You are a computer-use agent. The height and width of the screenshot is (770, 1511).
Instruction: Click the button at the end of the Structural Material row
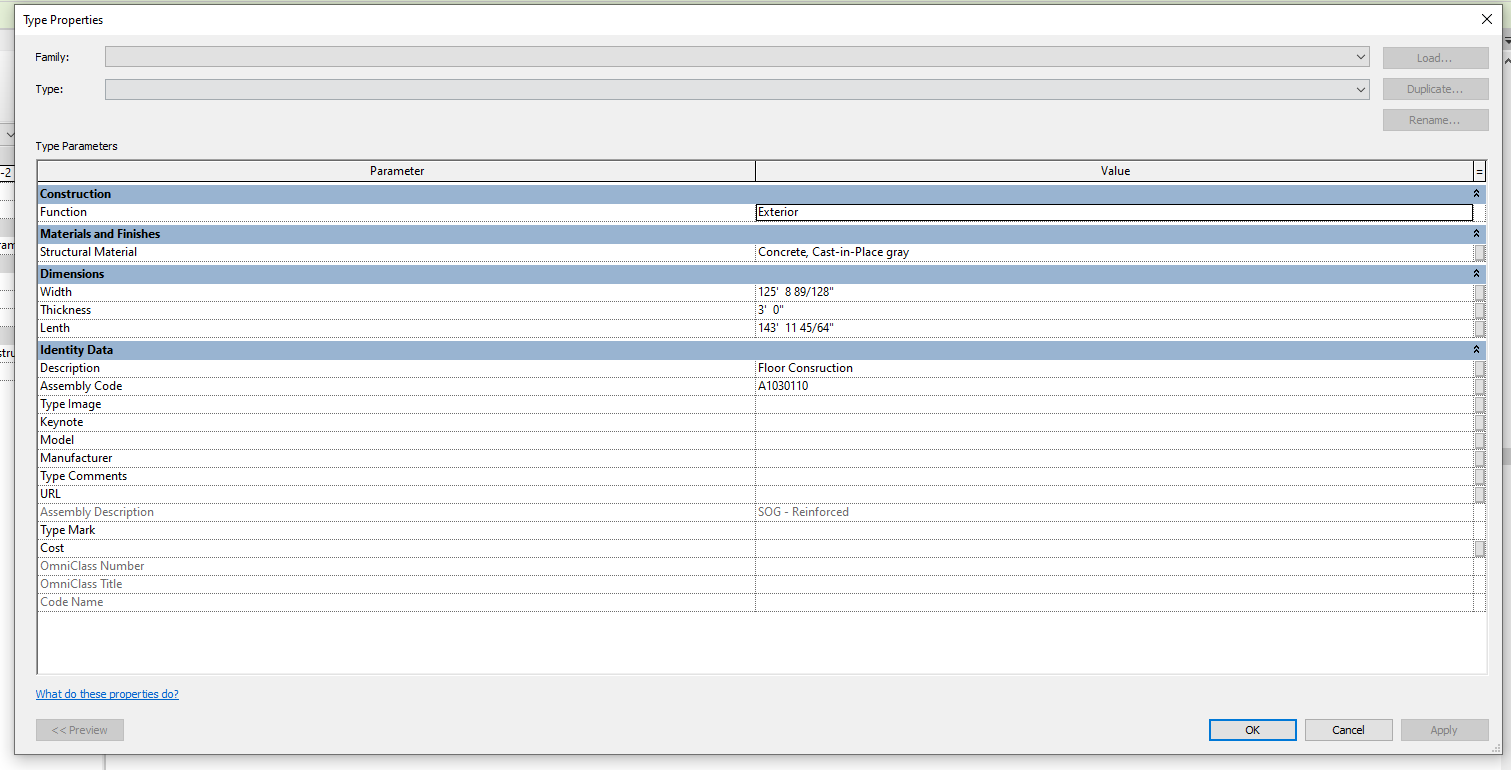[1480, 251]
